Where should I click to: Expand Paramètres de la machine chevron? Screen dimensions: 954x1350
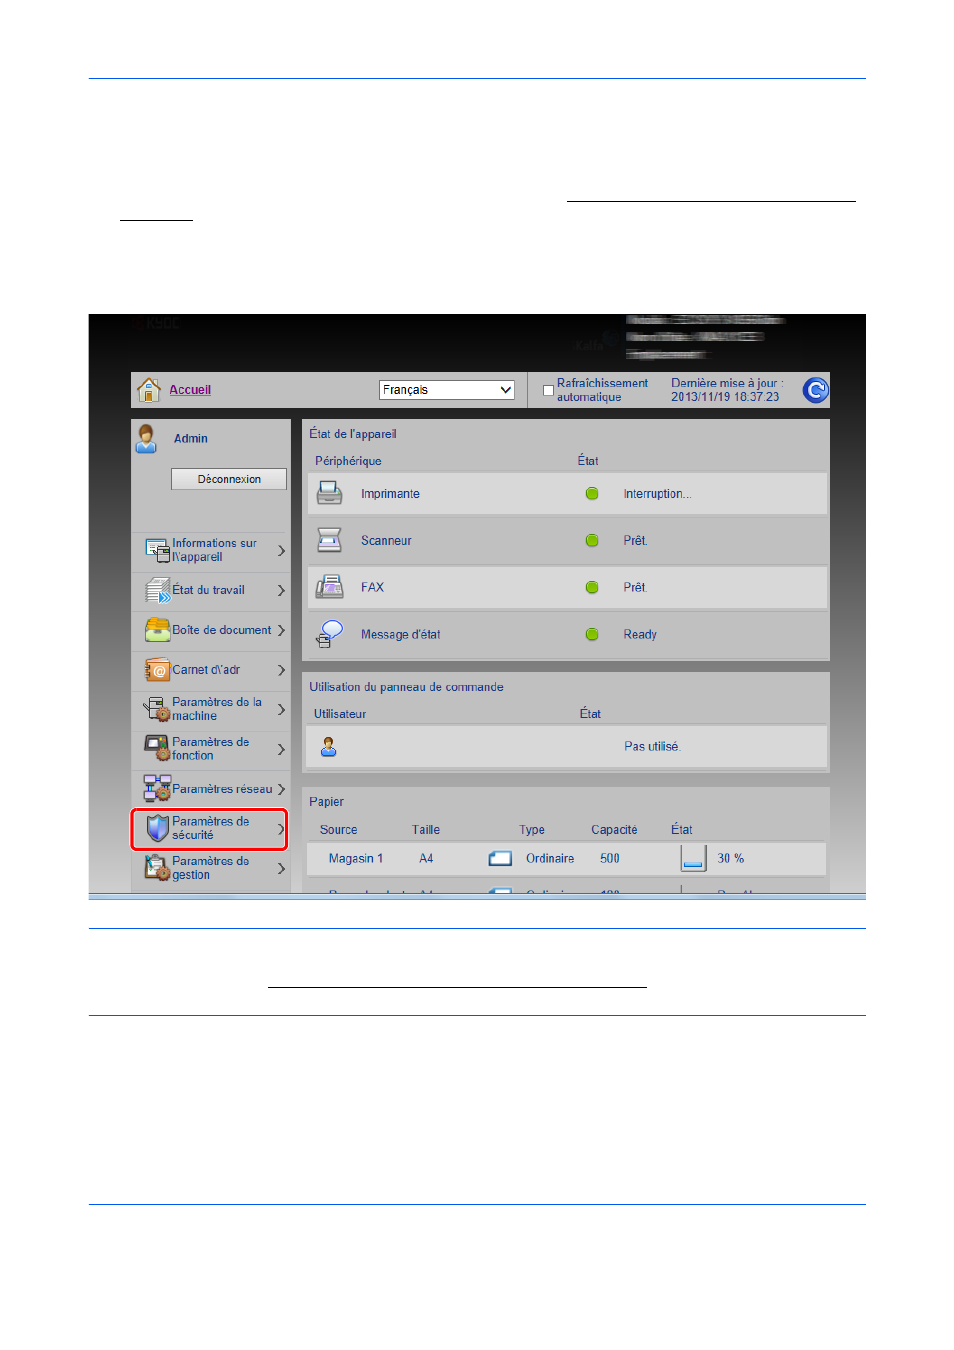[281, 710]
